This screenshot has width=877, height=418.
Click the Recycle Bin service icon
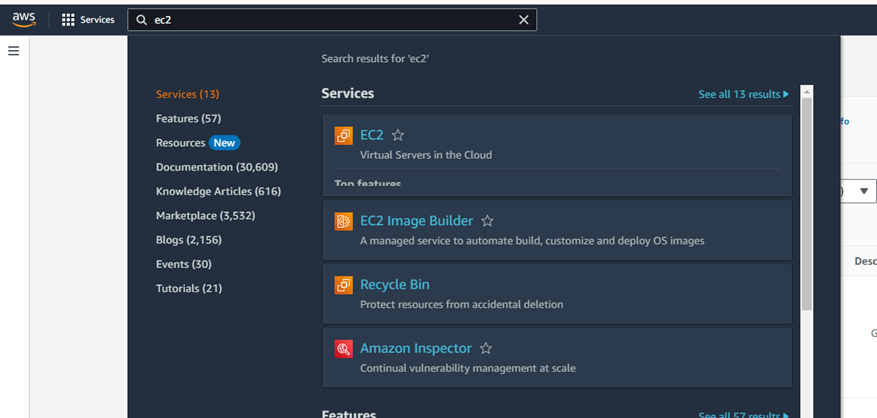click(343, 285)
